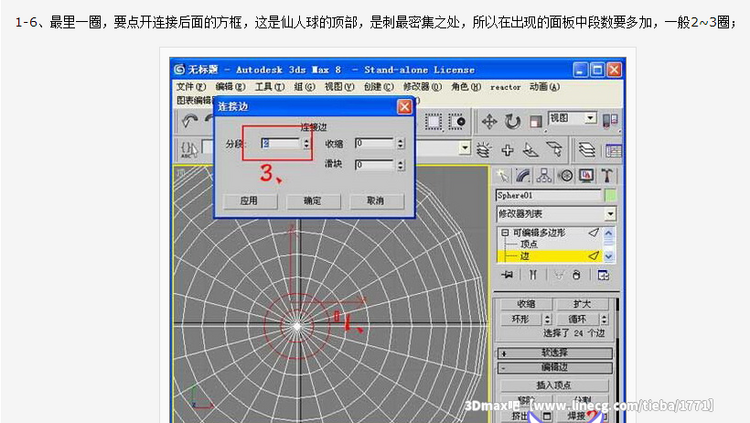Click the green object color swatch
Screen dimensions: 750x423
610,195
